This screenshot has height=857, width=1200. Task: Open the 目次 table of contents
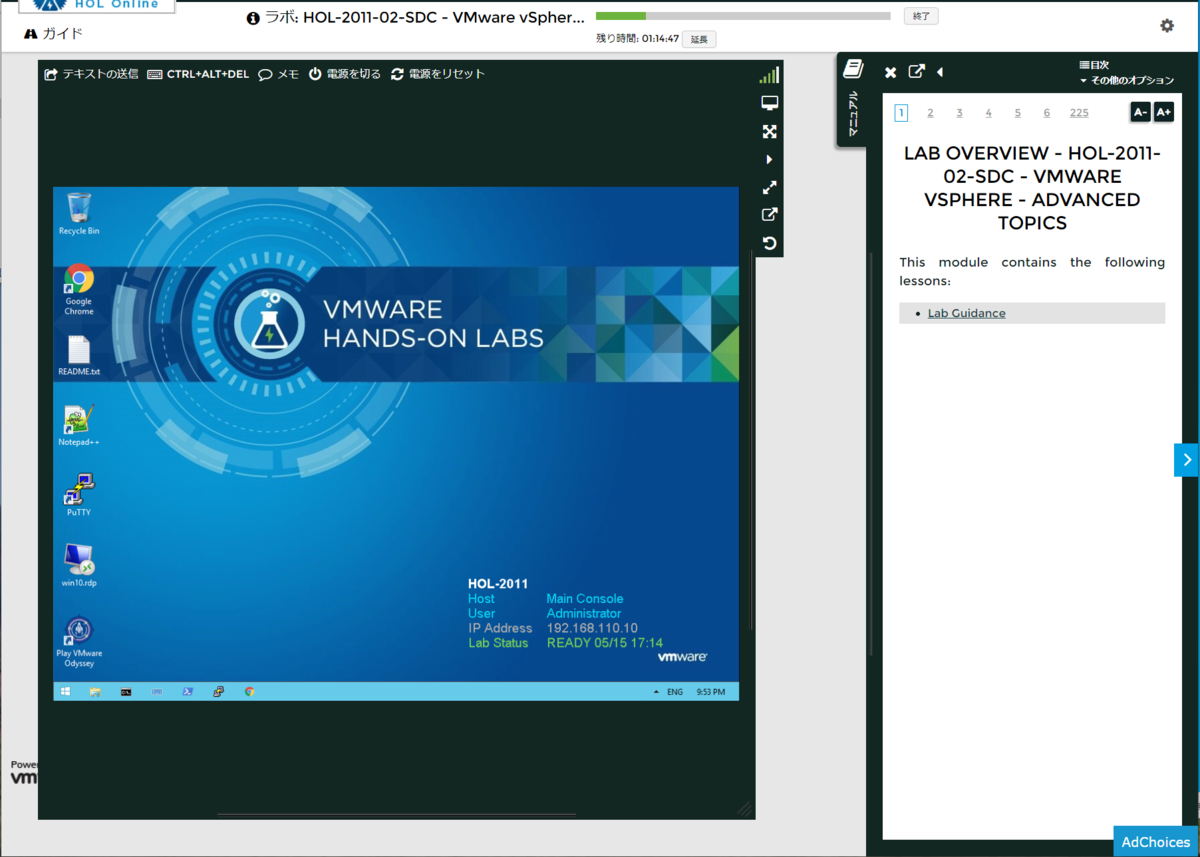point(1094,65)
